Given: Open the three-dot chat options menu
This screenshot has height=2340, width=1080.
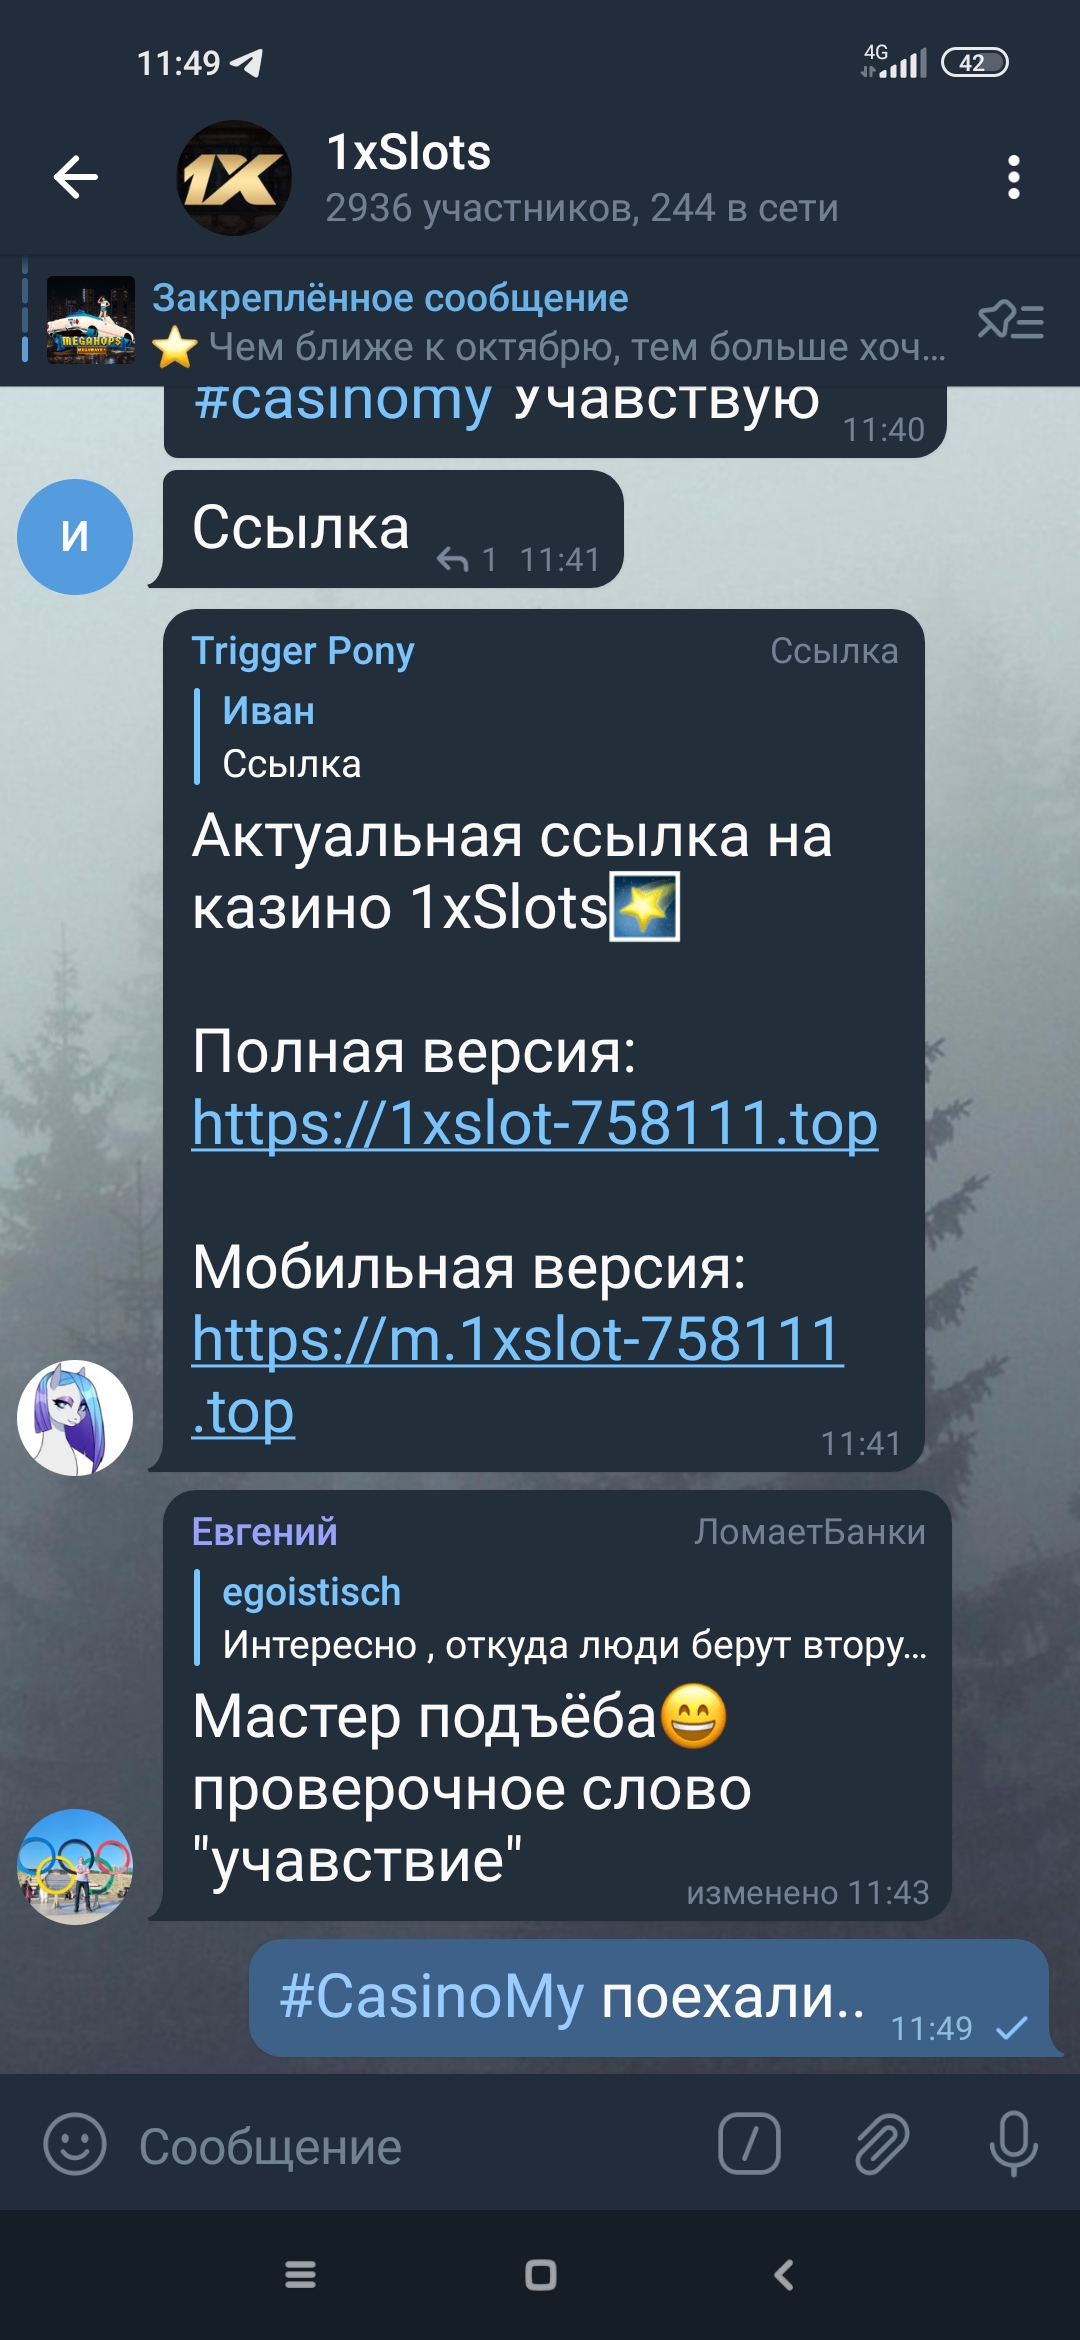Looking at the screenshot, I should 1013,178.
